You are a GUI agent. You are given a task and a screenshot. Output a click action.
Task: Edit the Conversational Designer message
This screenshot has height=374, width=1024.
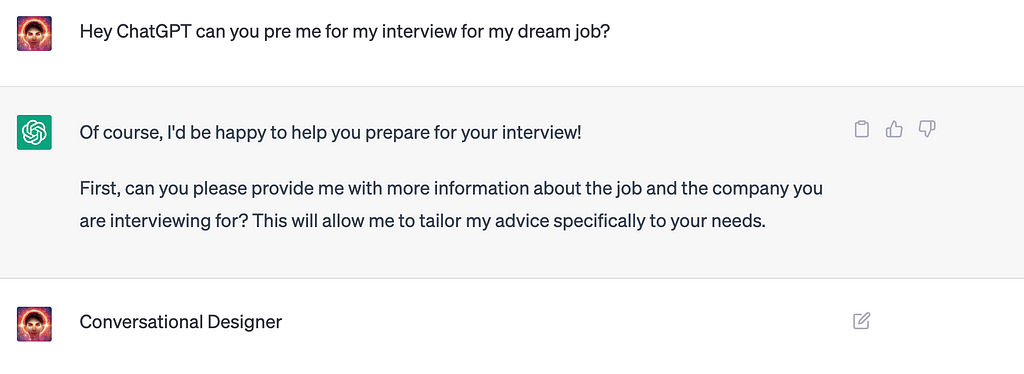(861, 321)
